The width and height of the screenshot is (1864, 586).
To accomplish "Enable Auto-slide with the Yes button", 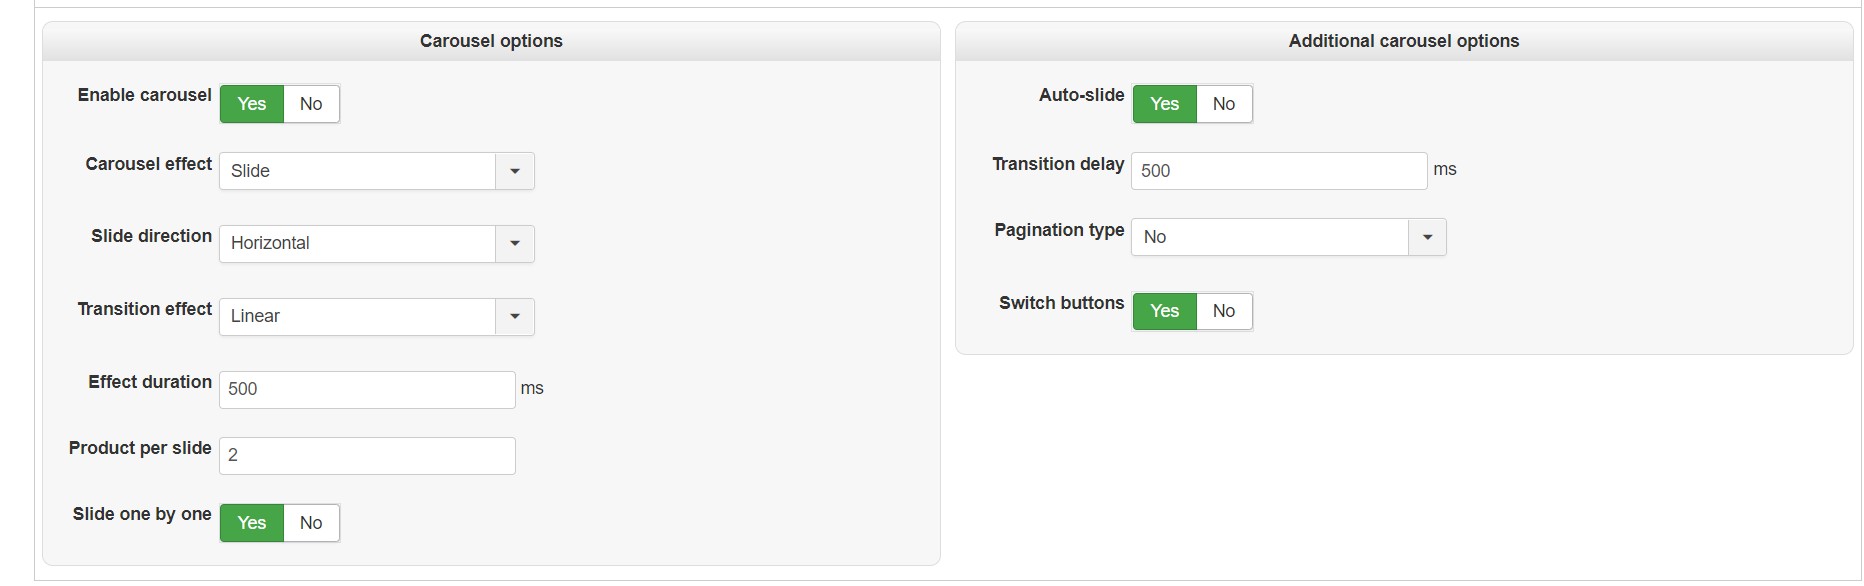I will 1164,104.
